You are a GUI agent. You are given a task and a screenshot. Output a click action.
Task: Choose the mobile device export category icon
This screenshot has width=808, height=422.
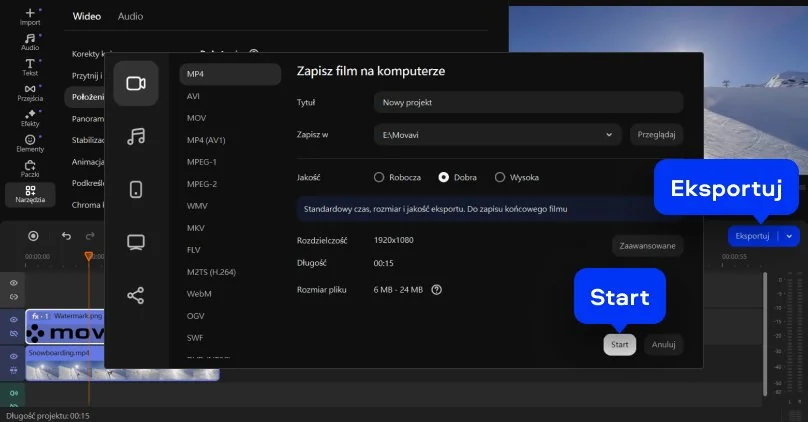(x=136, y=189)
